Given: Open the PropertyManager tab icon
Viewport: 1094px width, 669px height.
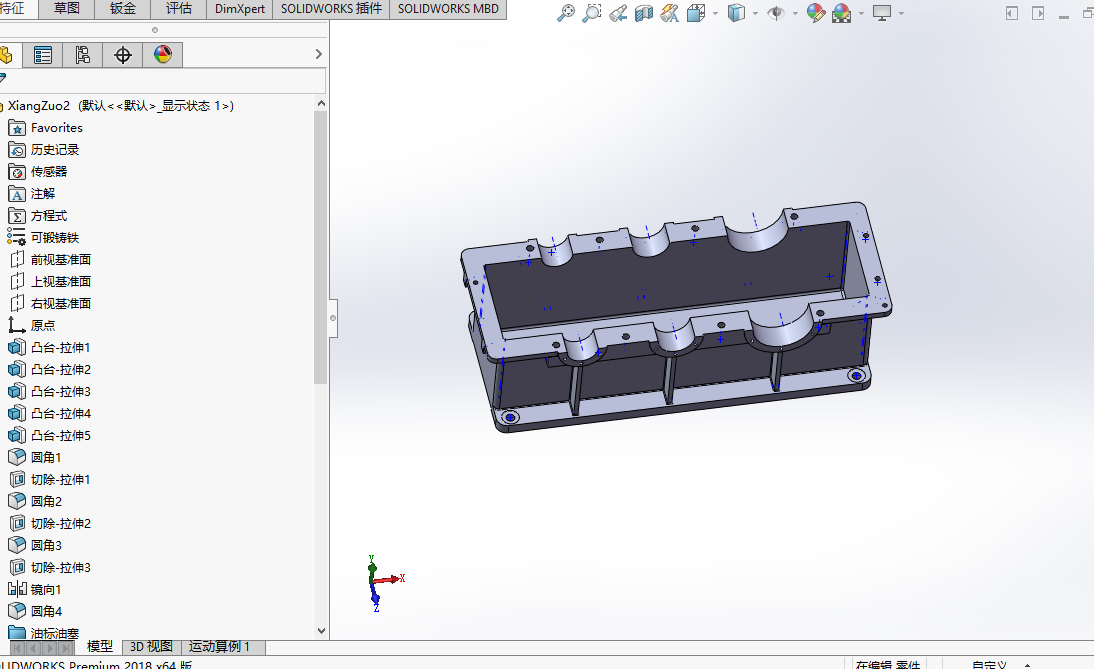Looking at the screenshot, I should point(43,54).
